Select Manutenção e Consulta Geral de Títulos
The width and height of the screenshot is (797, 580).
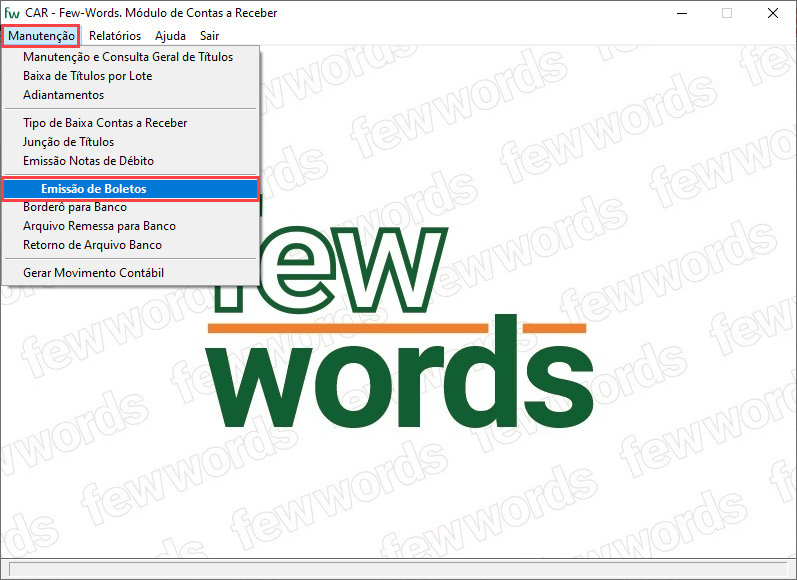click(x=131, y=57)
